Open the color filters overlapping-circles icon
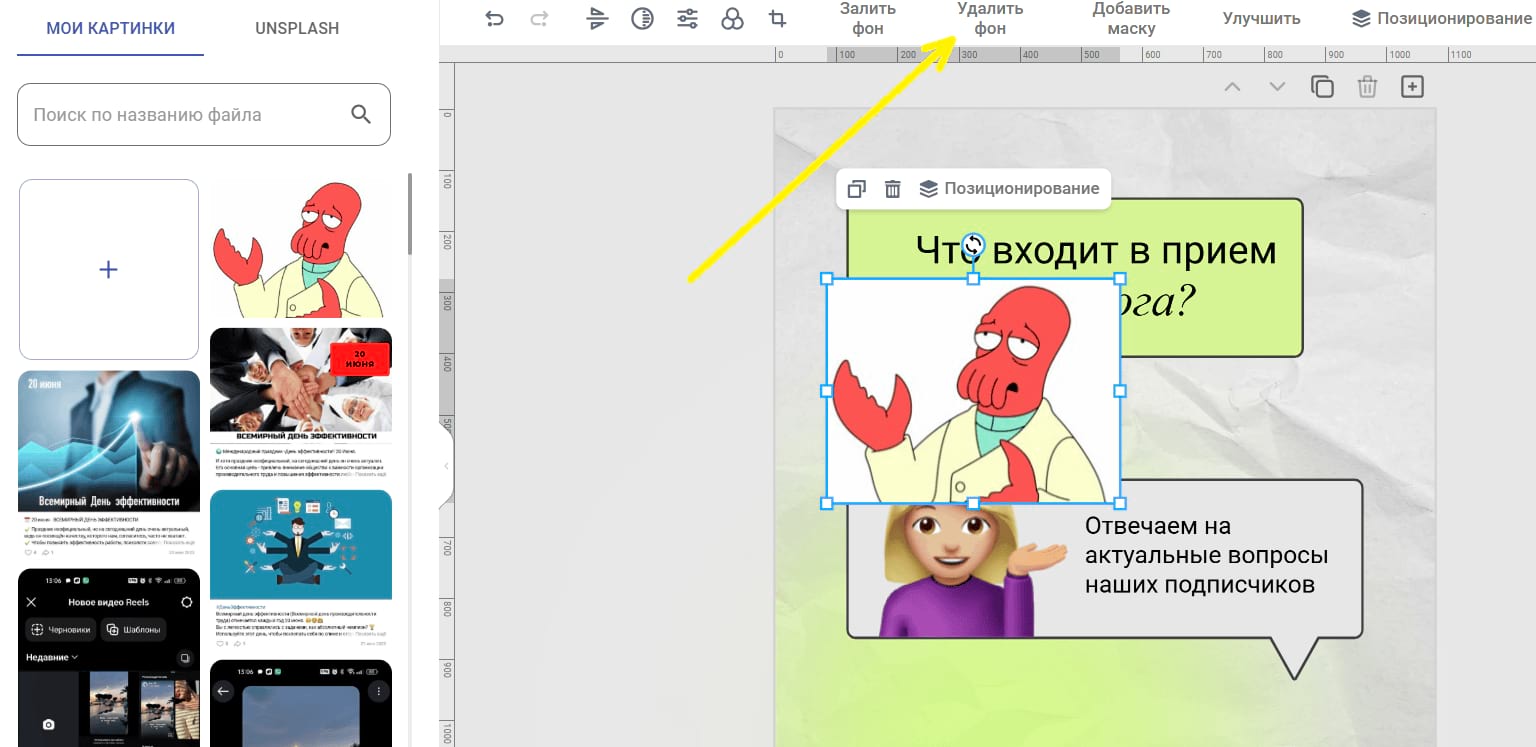Image resolution: width=1536 pixels, height=747 pixels. point(732,18)
